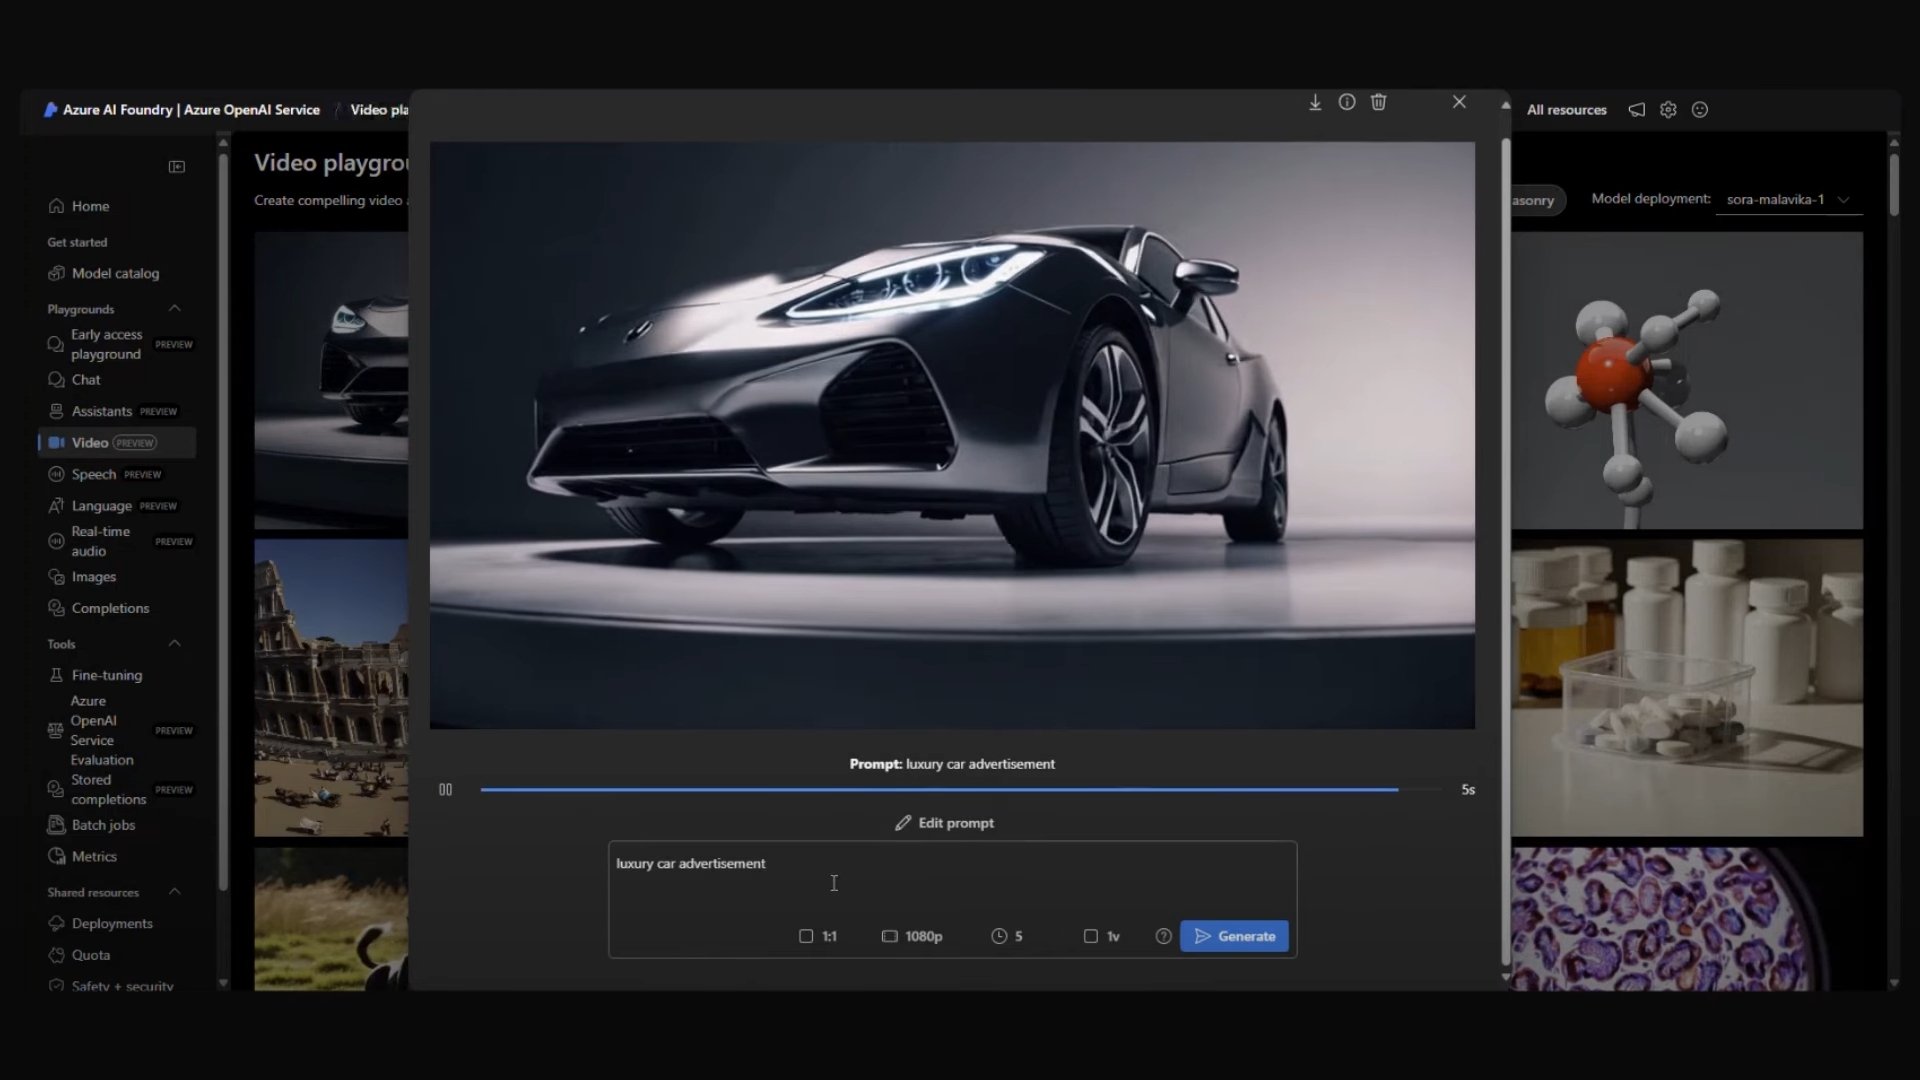The image size is (1920, 1080).
Task: Open settings gear in header
Action: [x=1668, y=110]
